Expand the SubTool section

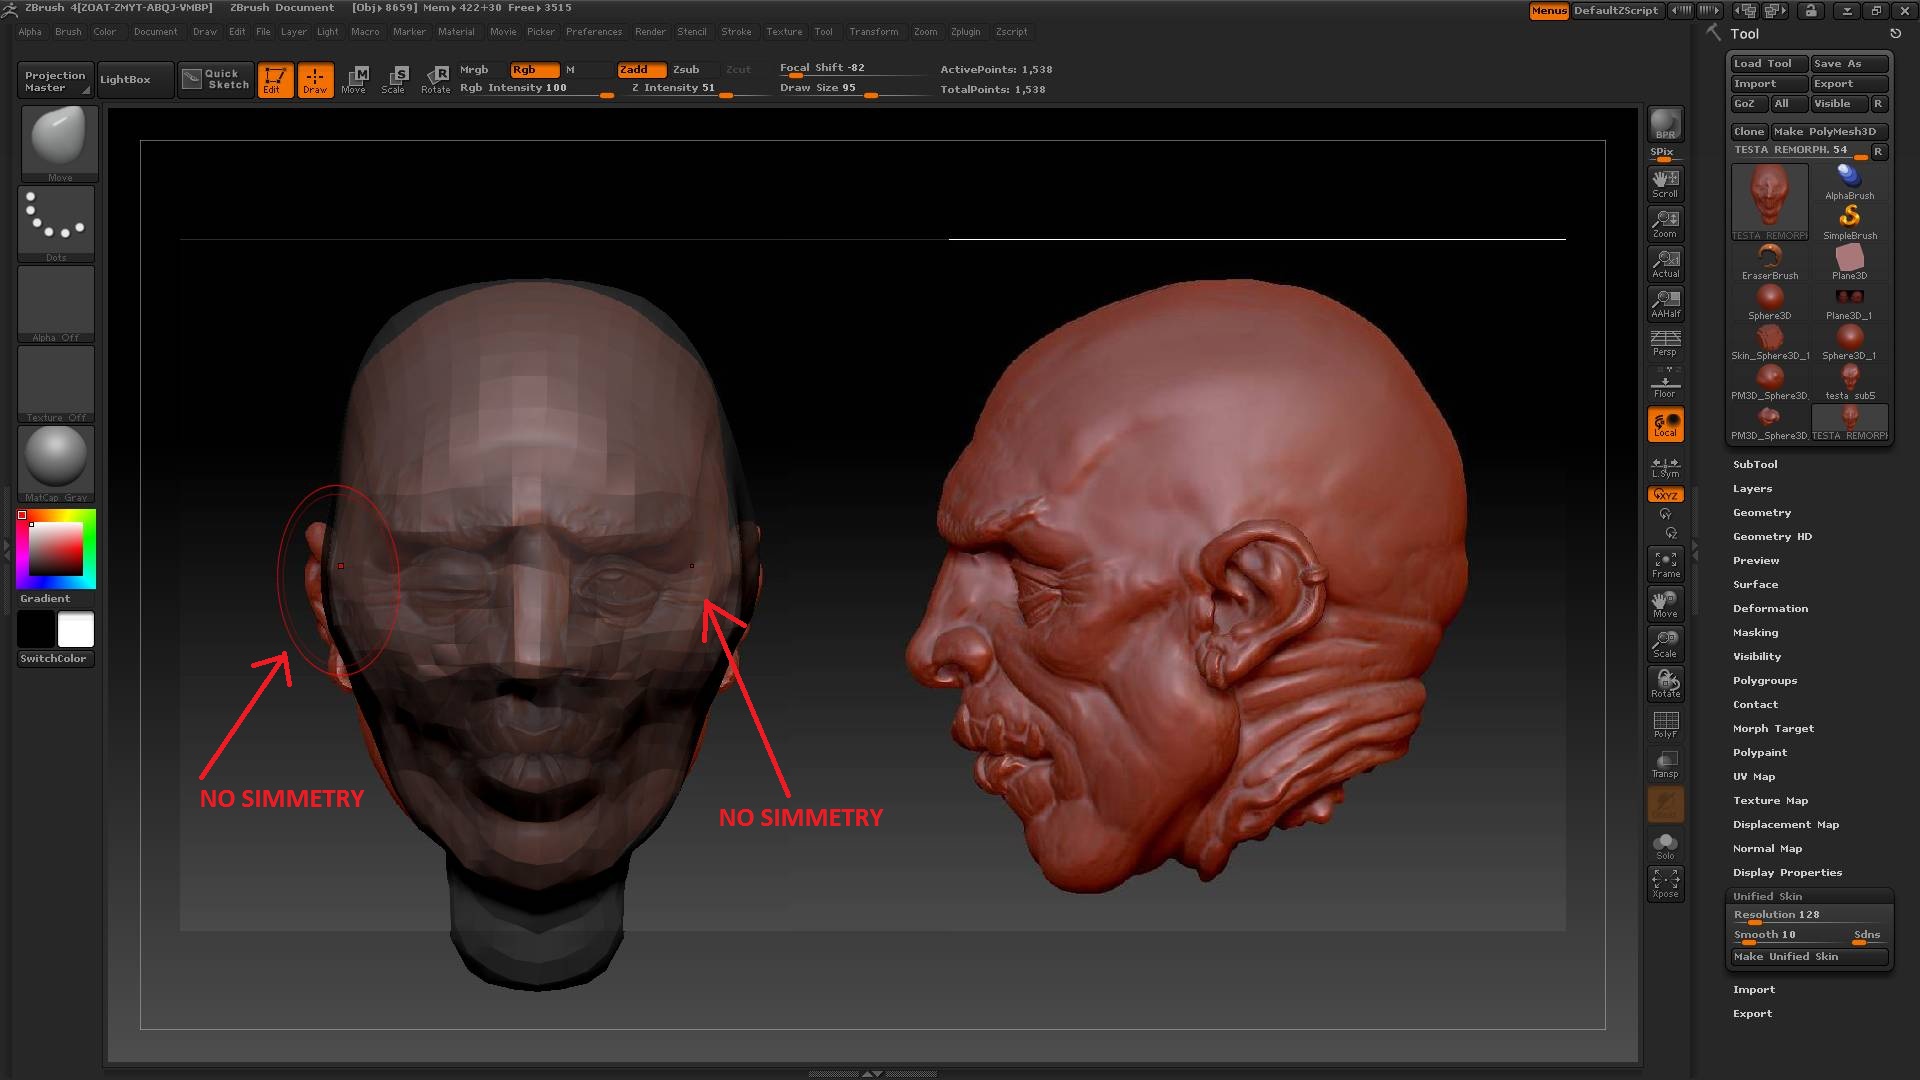pos(1755,465)
